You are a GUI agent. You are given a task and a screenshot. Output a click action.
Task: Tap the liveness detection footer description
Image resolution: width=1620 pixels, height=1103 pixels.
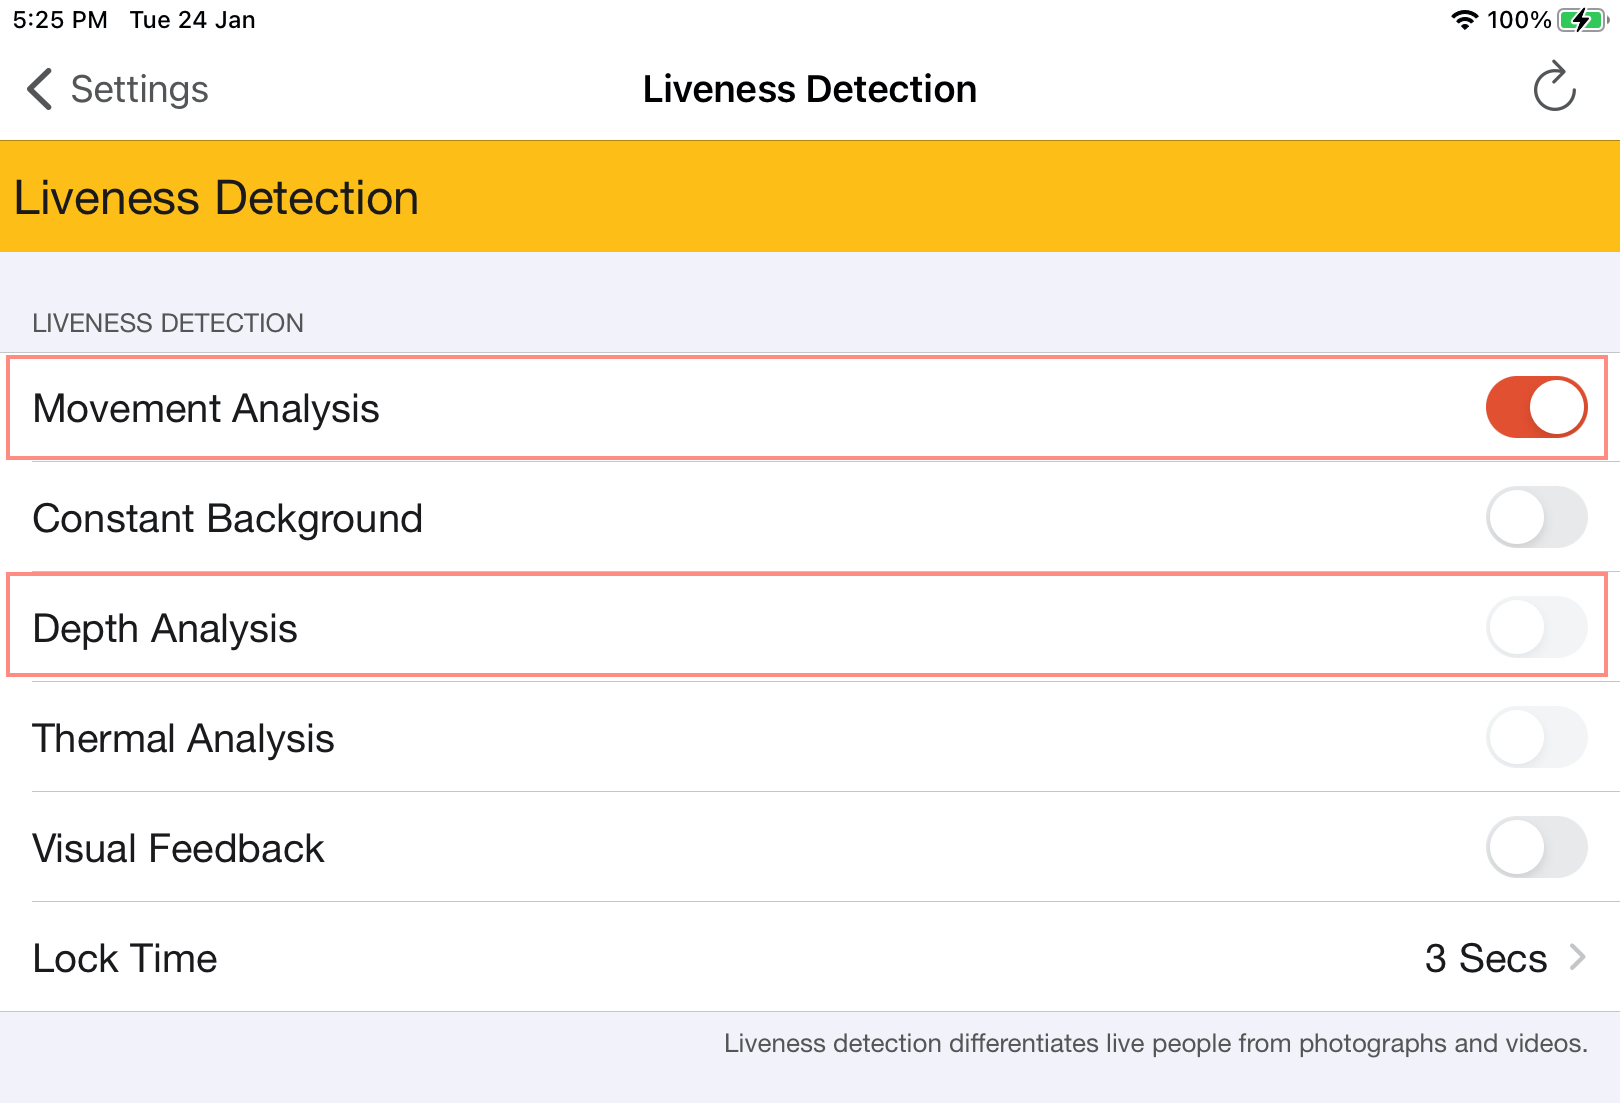pos(1155,1043)
